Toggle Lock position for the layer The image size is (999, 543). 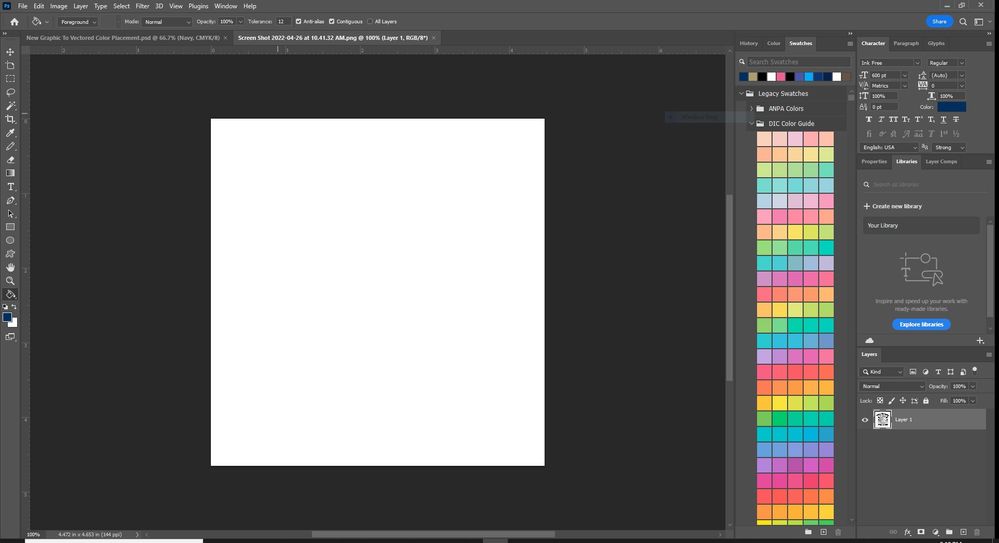coord(903,401)
